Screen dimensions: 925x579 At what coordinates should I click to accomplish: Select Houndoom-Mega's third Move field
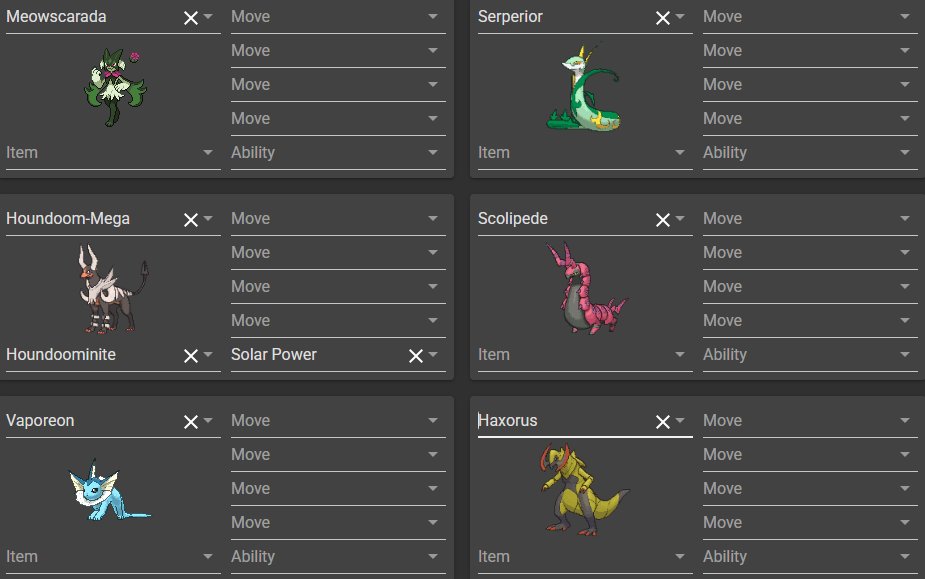[338, 286]
